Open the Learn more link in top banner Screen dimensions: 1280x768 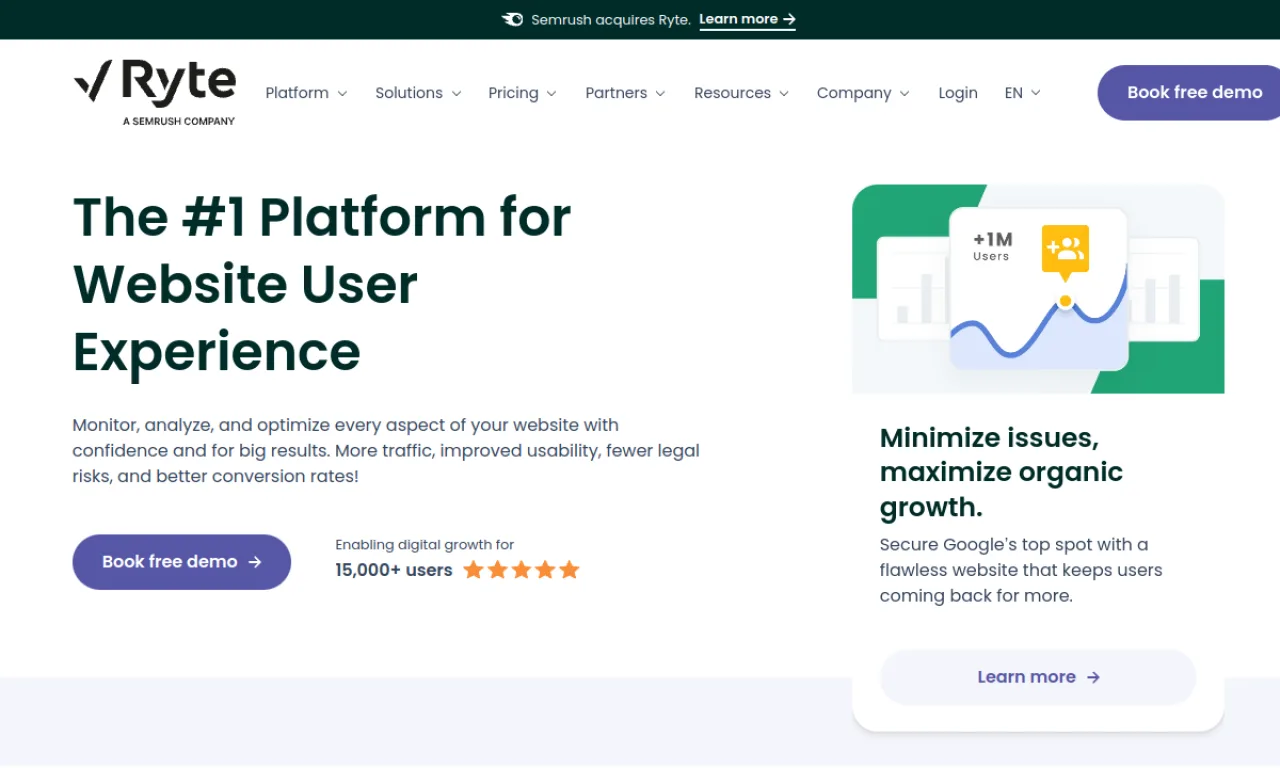pos(747,19)
